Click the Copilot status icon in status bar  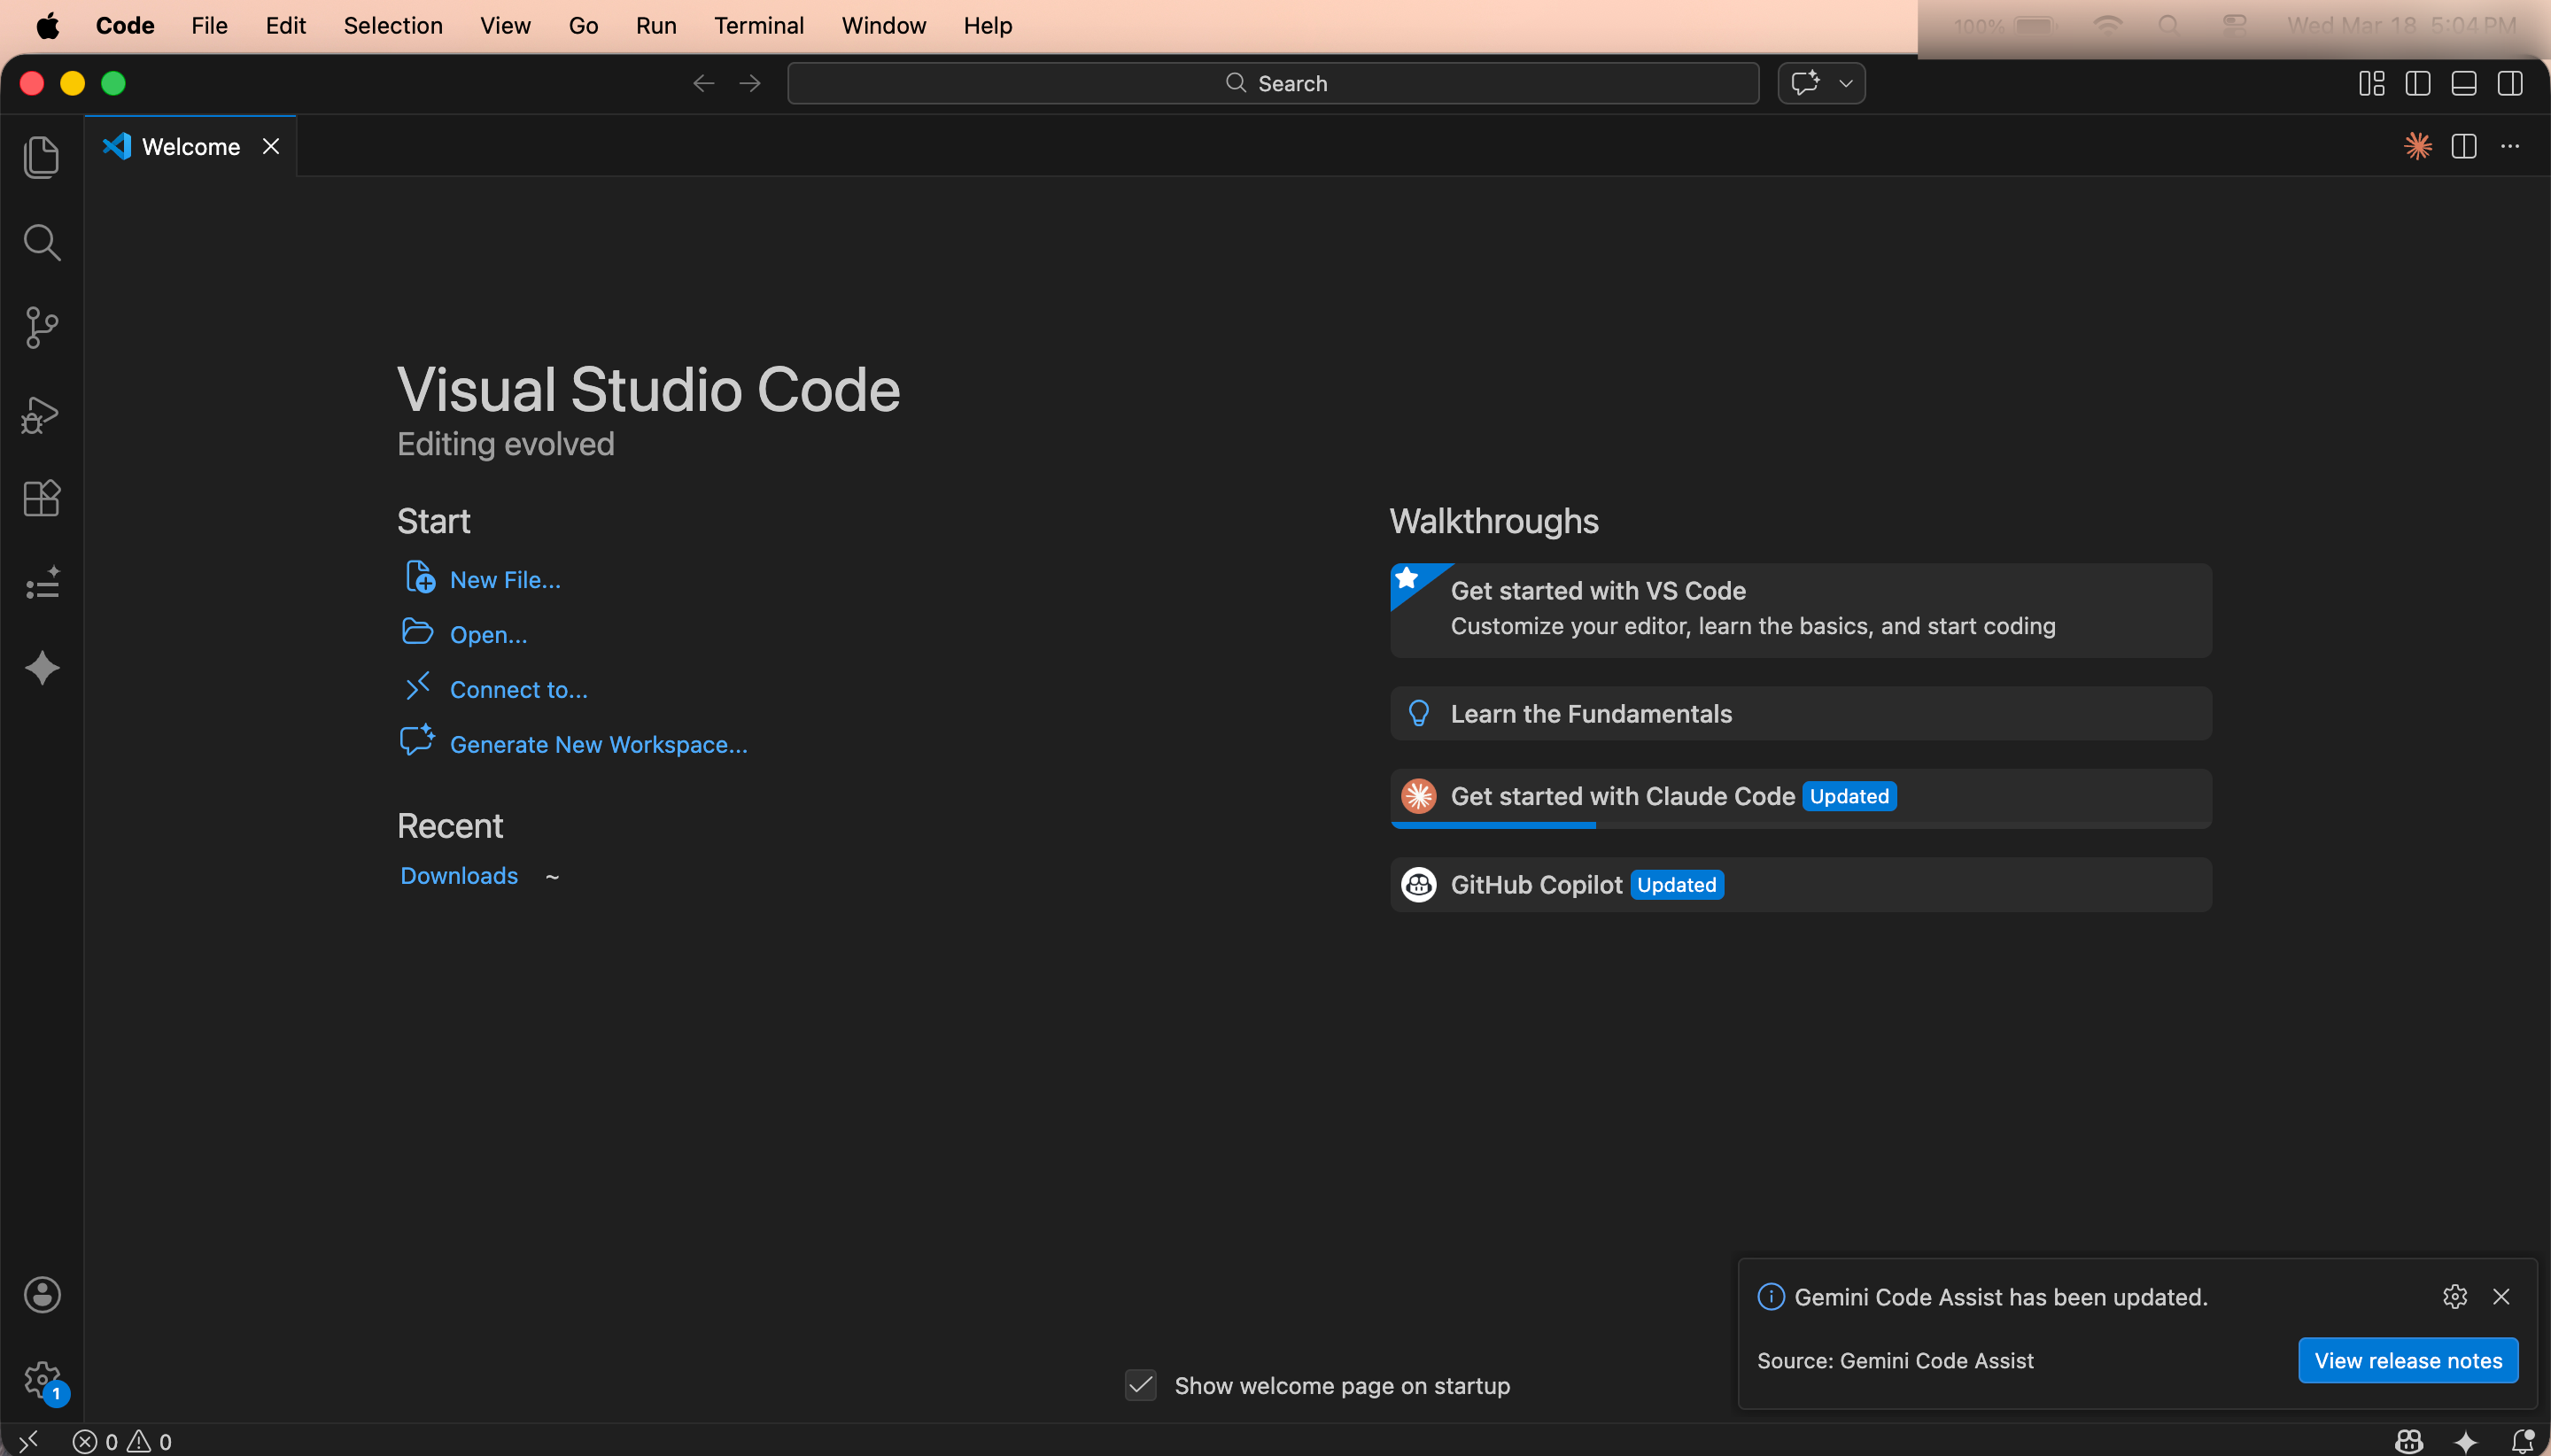(x=2408, y=1441)
